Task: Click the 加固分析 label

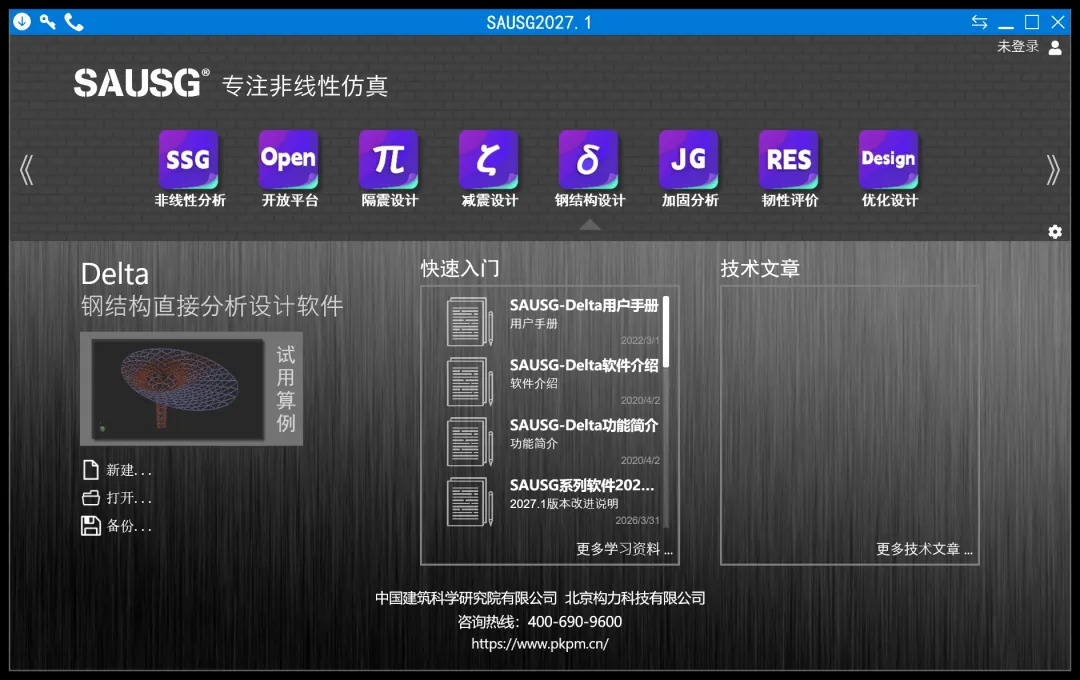Action: (x=690, y=200)
